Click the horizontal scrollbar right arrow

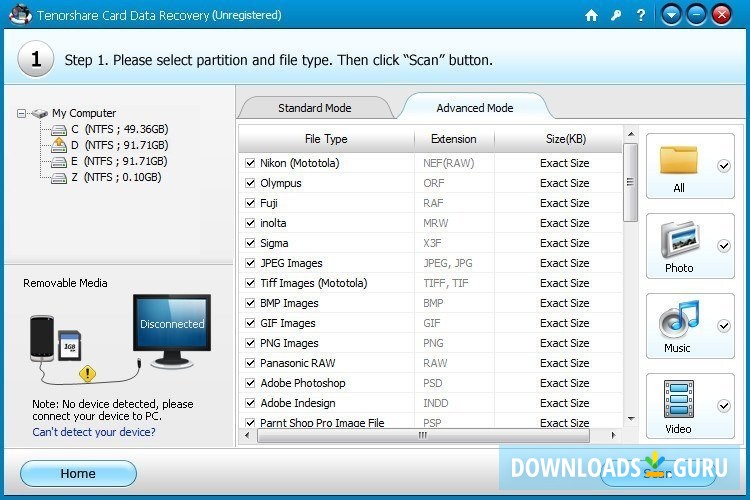(614, 435)
